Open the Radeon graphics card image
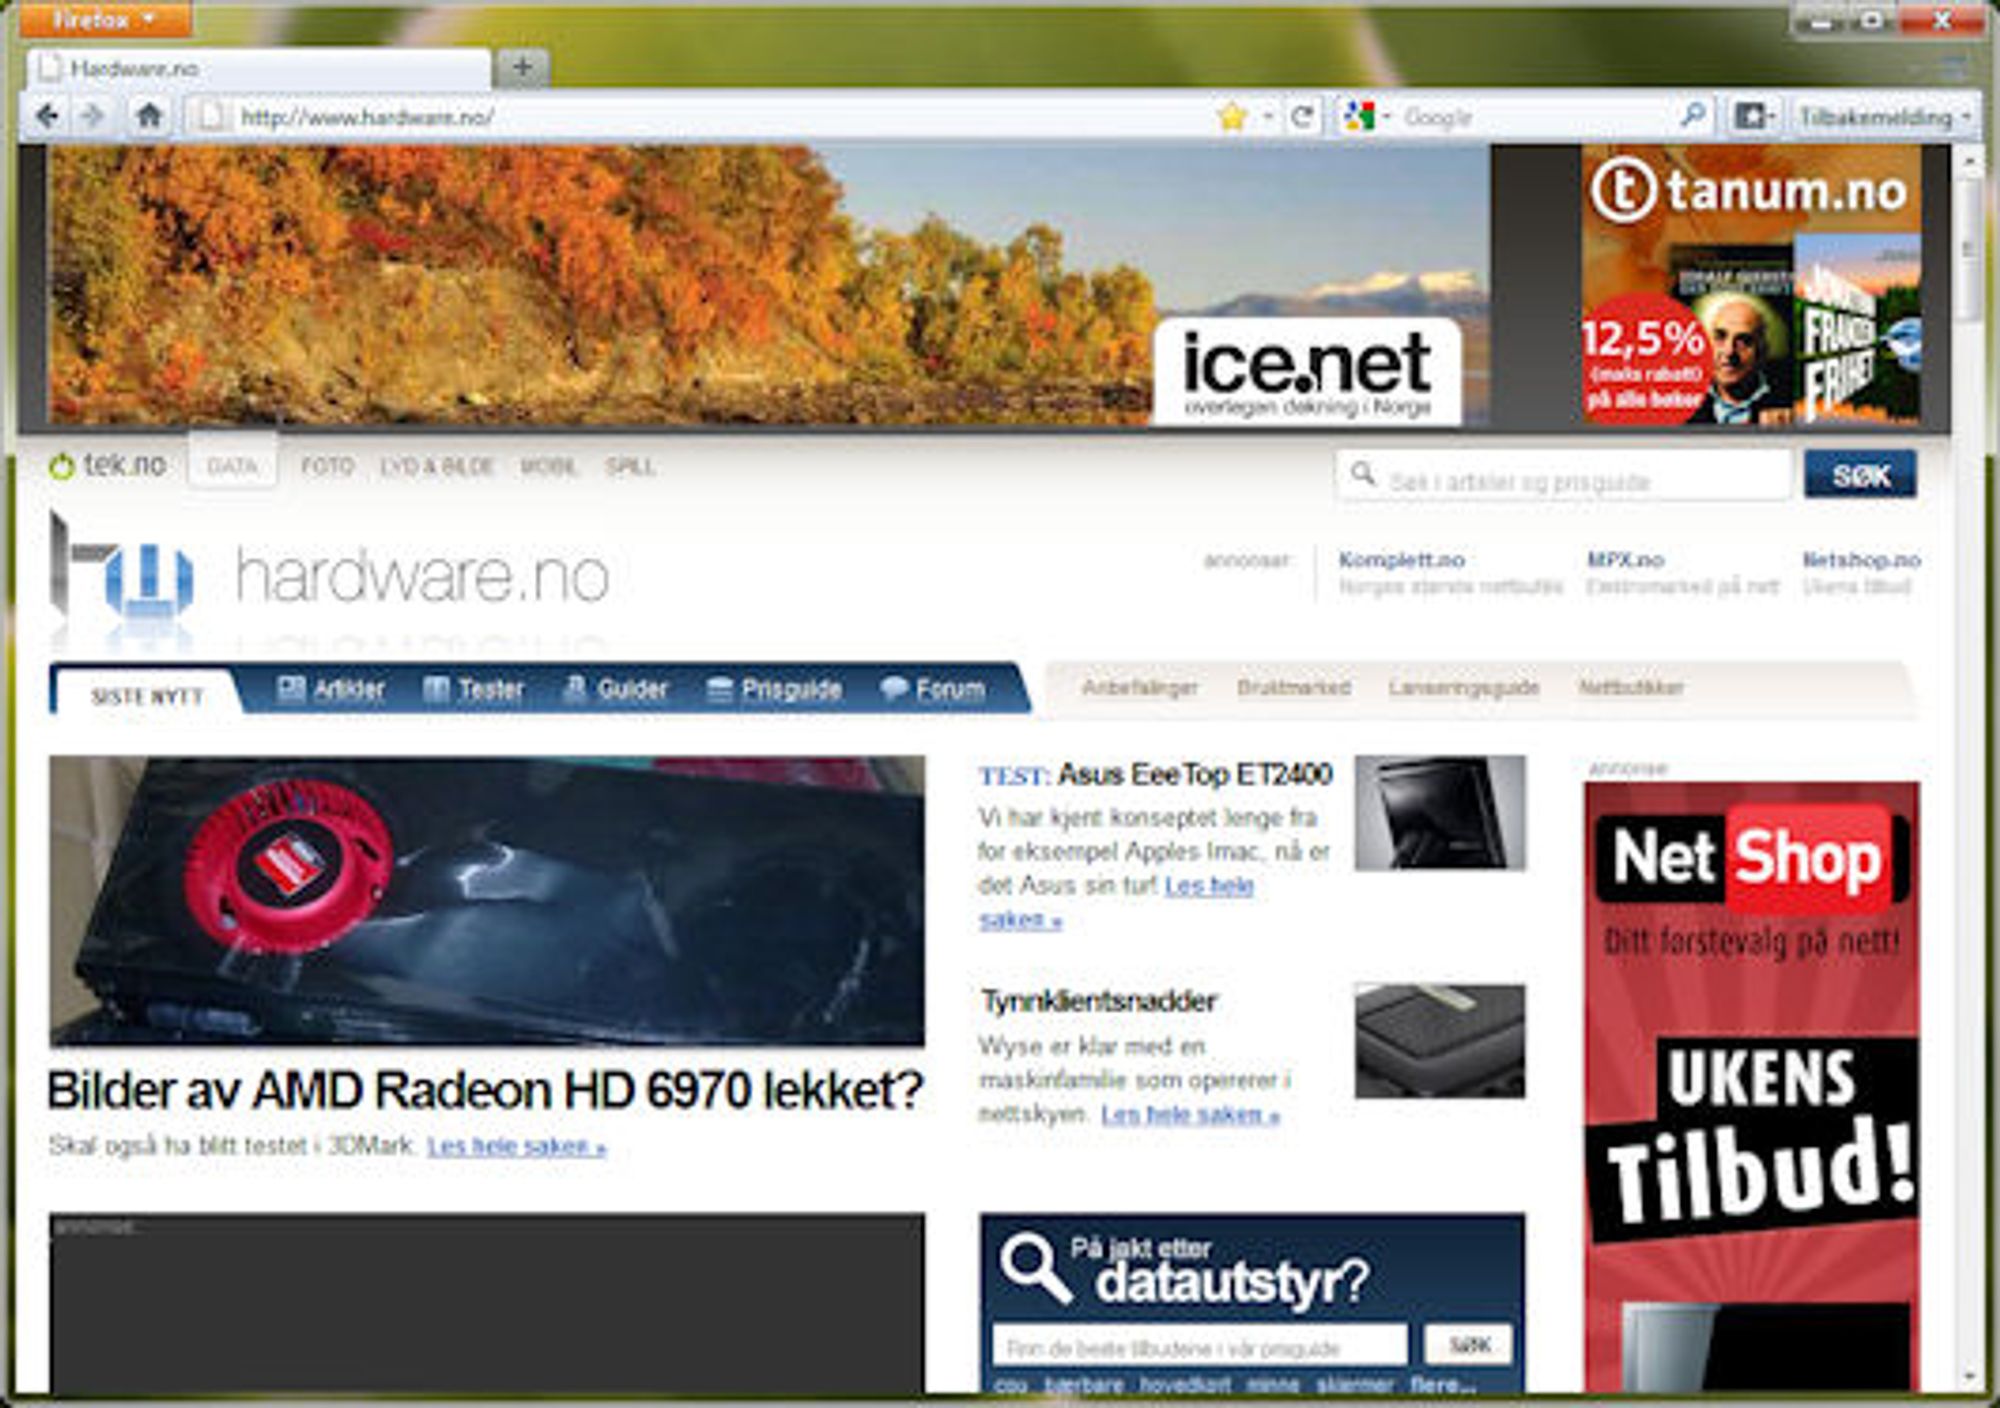The image size is (2000, 1408). [487, 901]
